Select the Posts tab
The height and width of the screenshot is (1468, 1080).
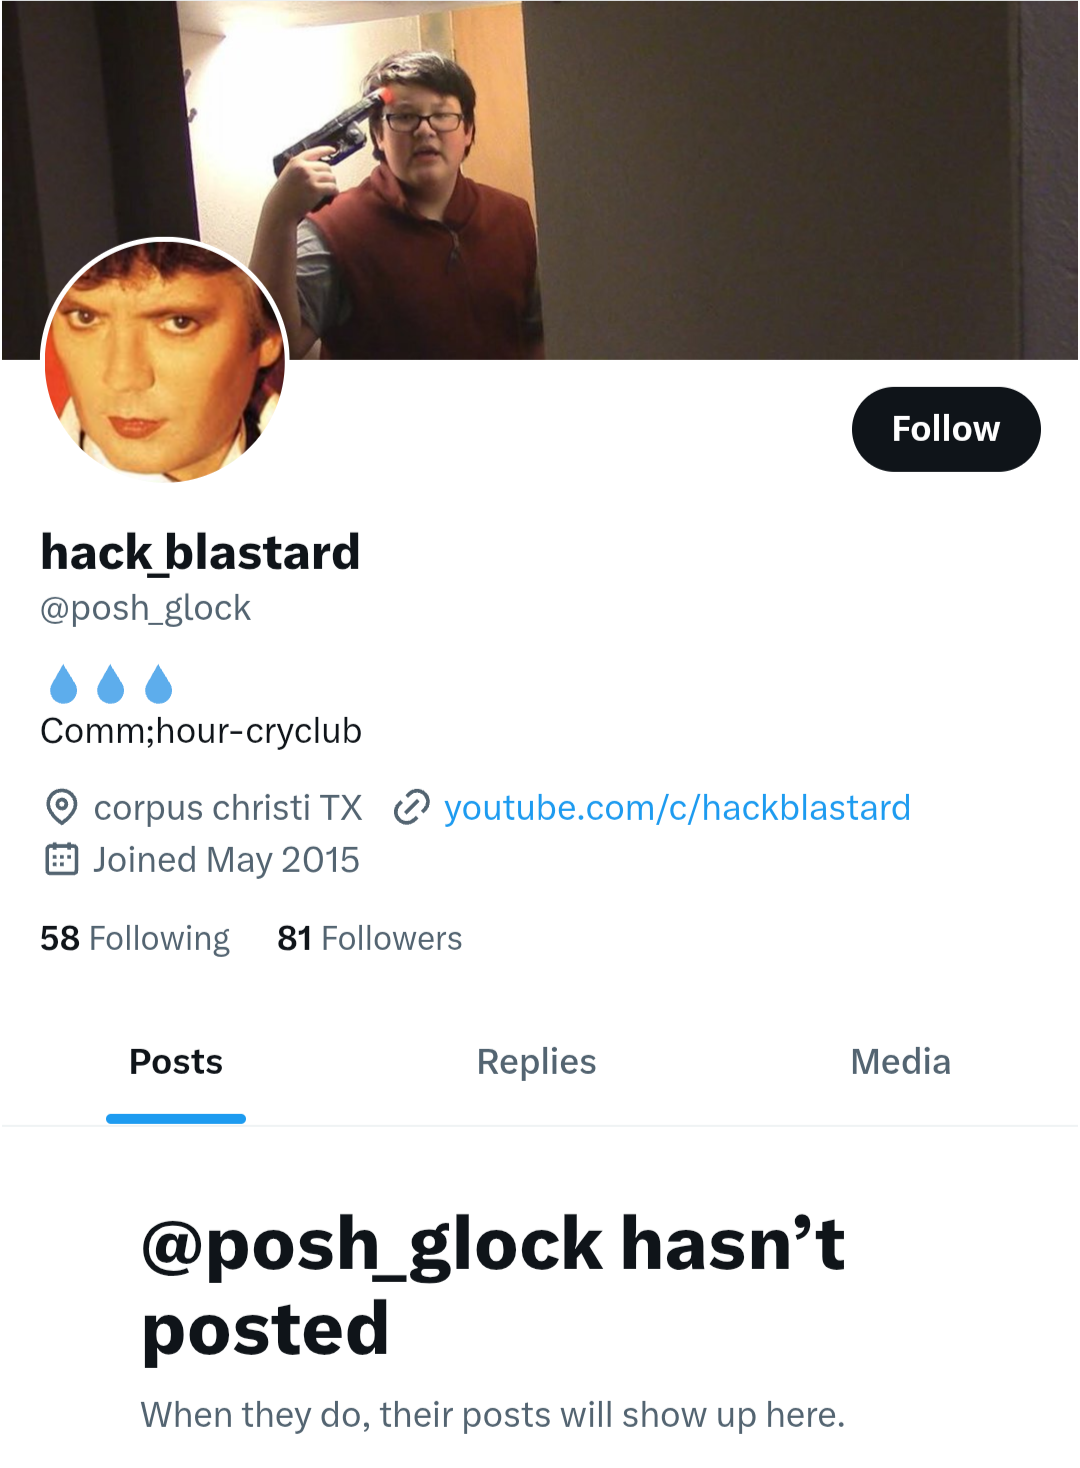pyautogui.click(x=176, y=1061)
